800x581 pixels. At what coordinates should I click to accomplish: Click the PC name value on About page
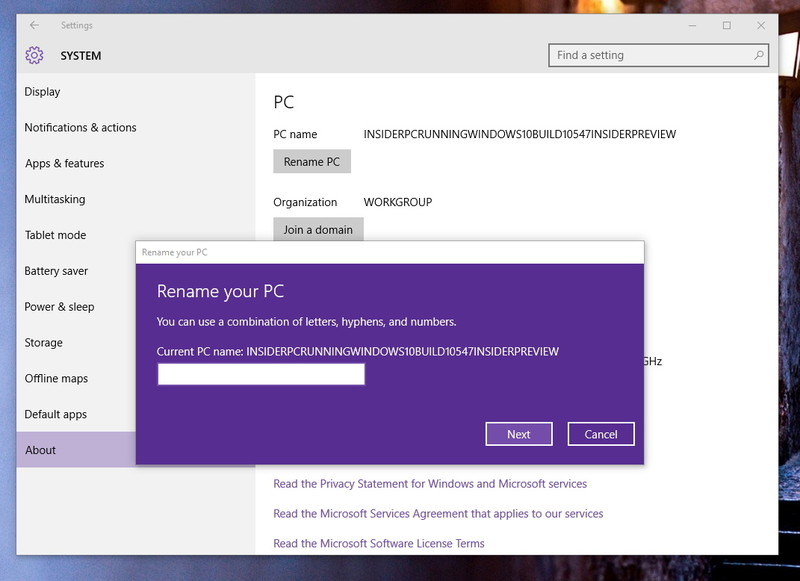[x=520, y=134]
